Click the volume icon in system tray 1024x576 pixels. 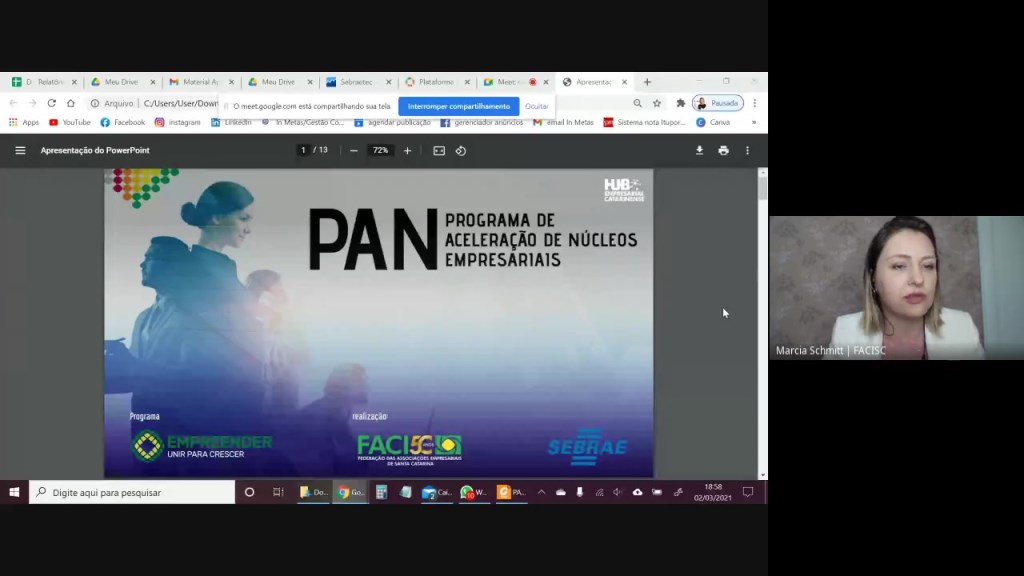coord(617,492)
